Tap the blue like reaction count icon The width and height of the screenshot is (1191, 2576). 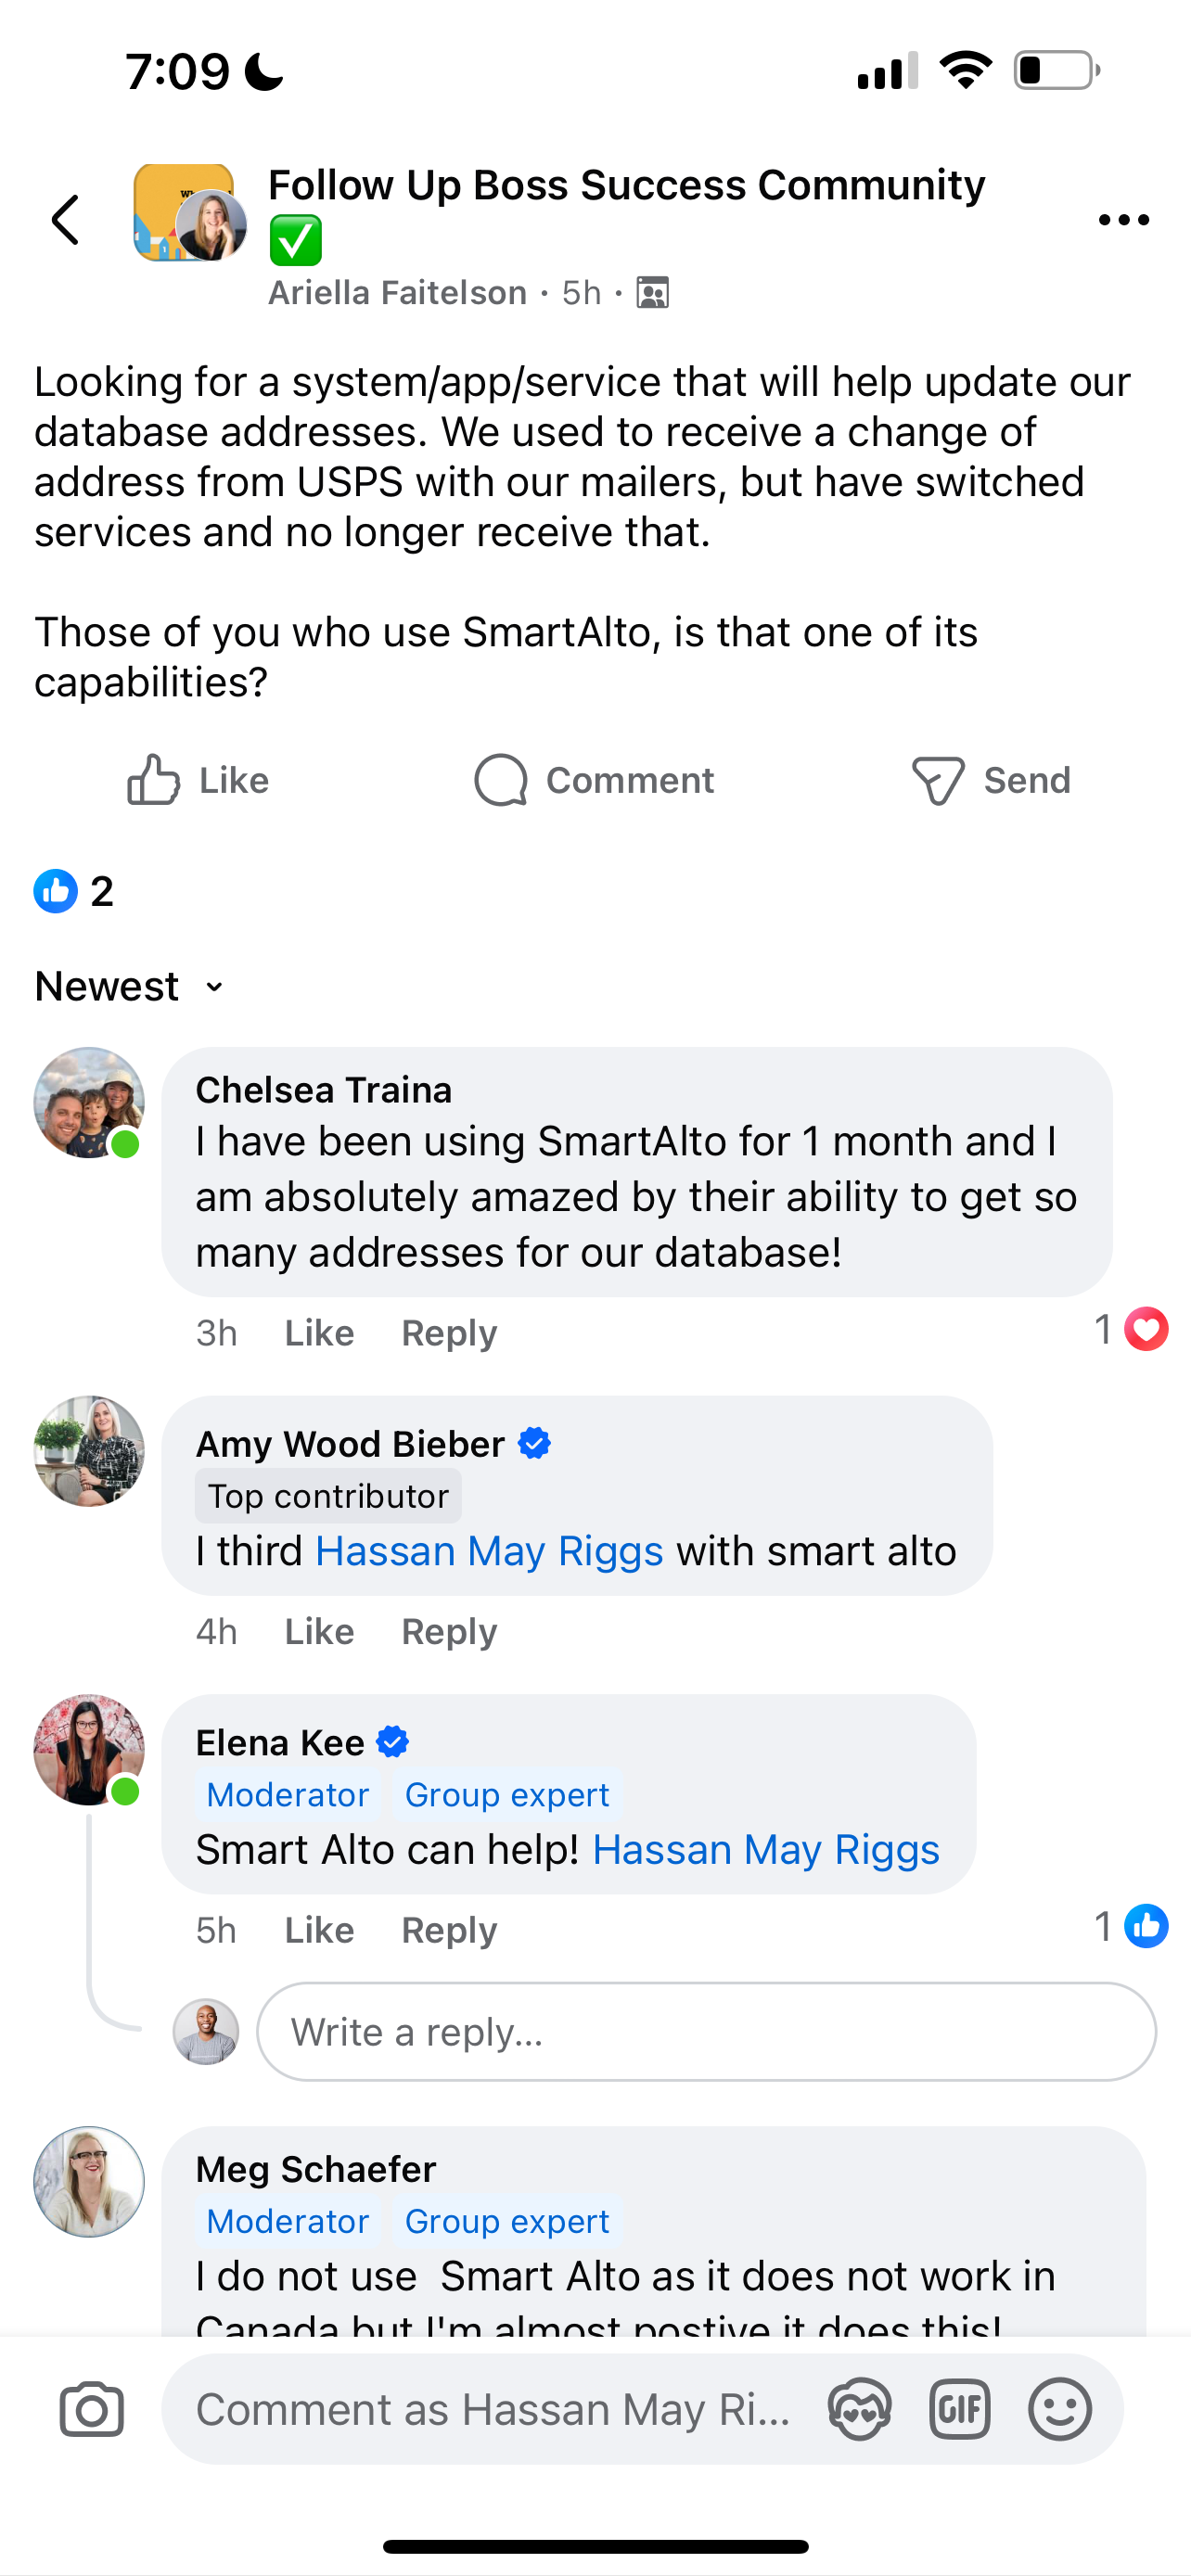point(56,890)
